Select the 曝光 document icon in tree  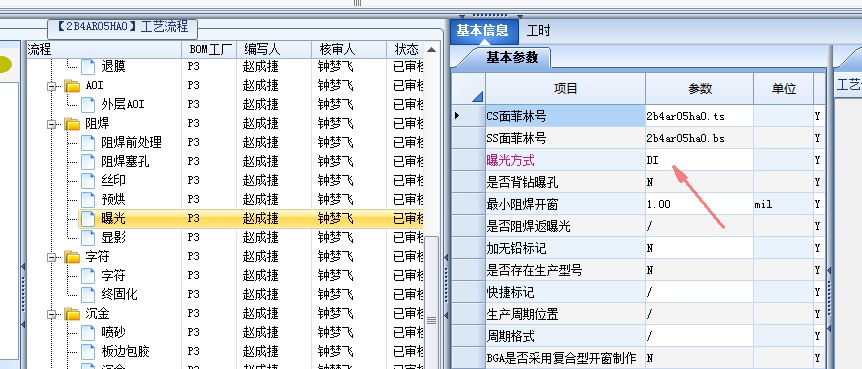tap(88, 218)
